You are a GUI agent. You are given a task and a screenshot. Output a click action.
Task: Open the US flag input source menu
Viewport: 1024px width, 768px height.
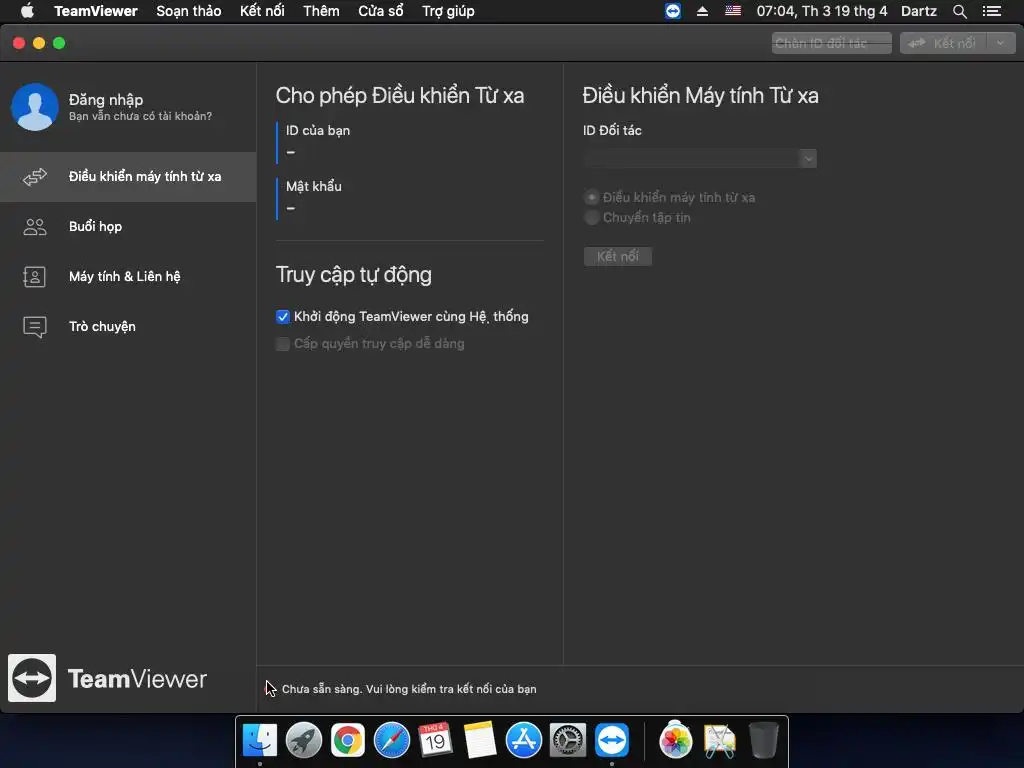click(733, 11)
